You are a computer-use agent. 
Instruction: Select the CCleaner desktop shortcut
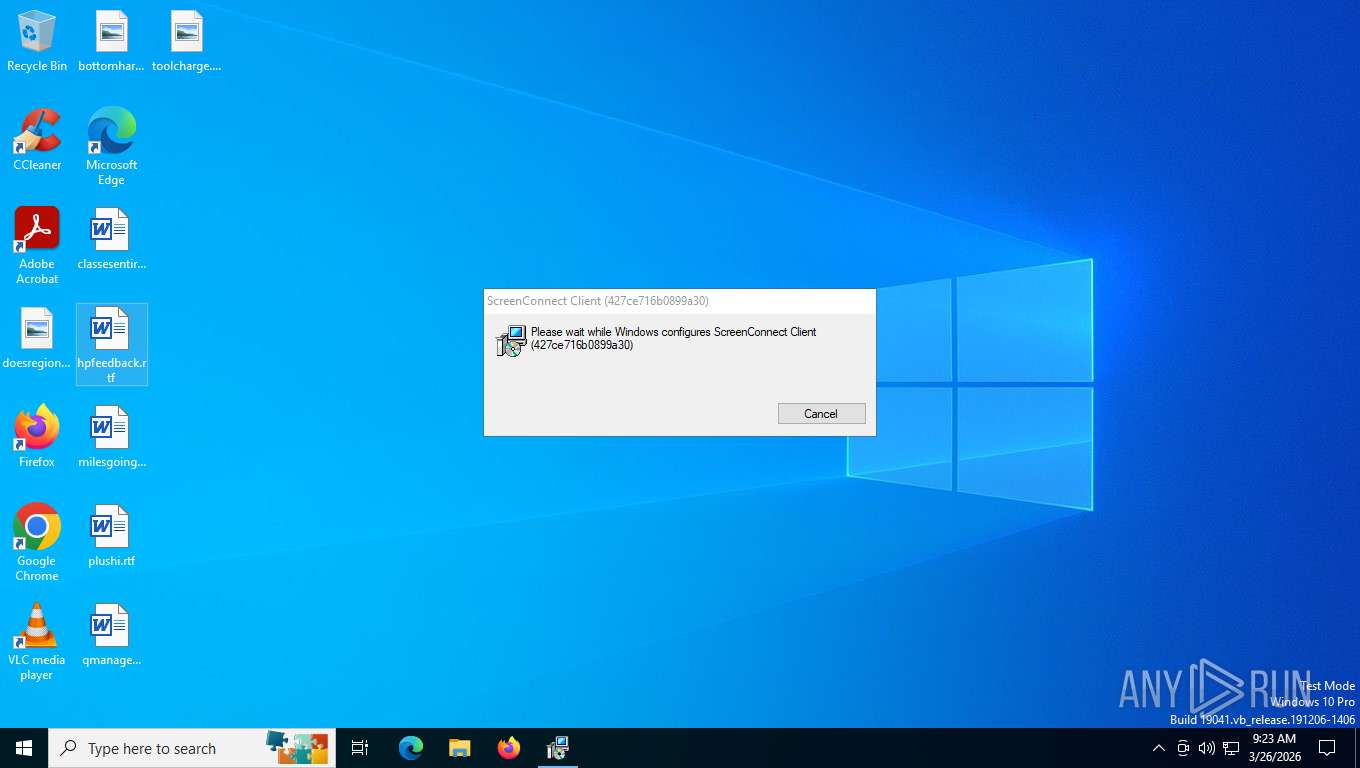[x=37, y=141]
